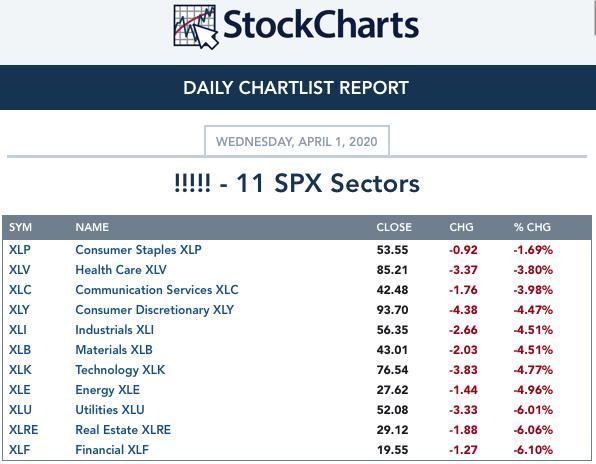
Task: Click the XLC ticker symbol
Action: point(20,290)
